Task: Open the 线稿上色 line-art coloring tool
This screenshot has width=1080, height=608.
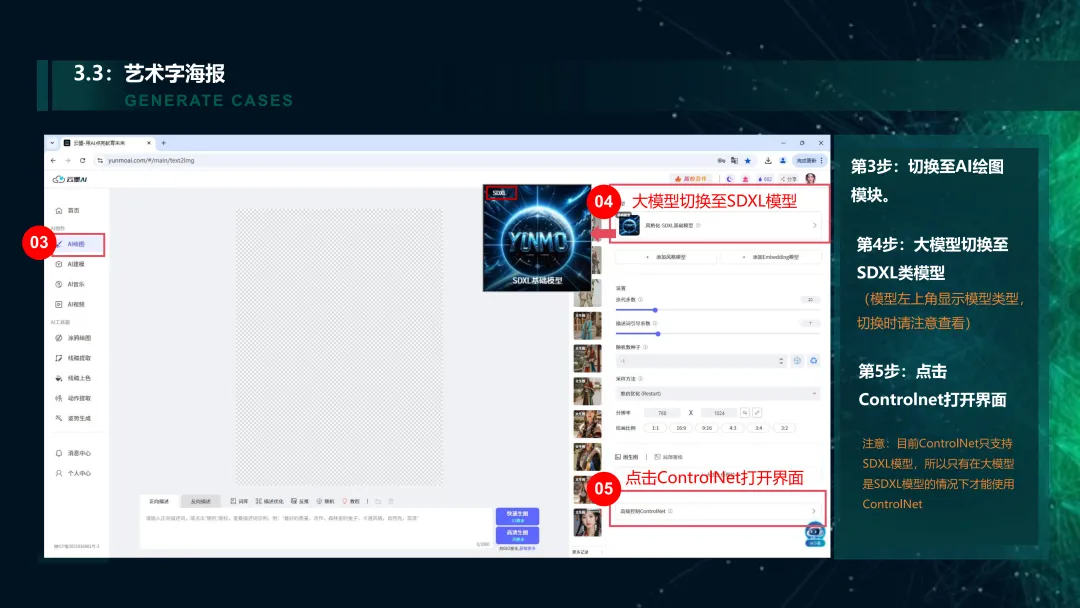Action: click(x=73, y=378)
